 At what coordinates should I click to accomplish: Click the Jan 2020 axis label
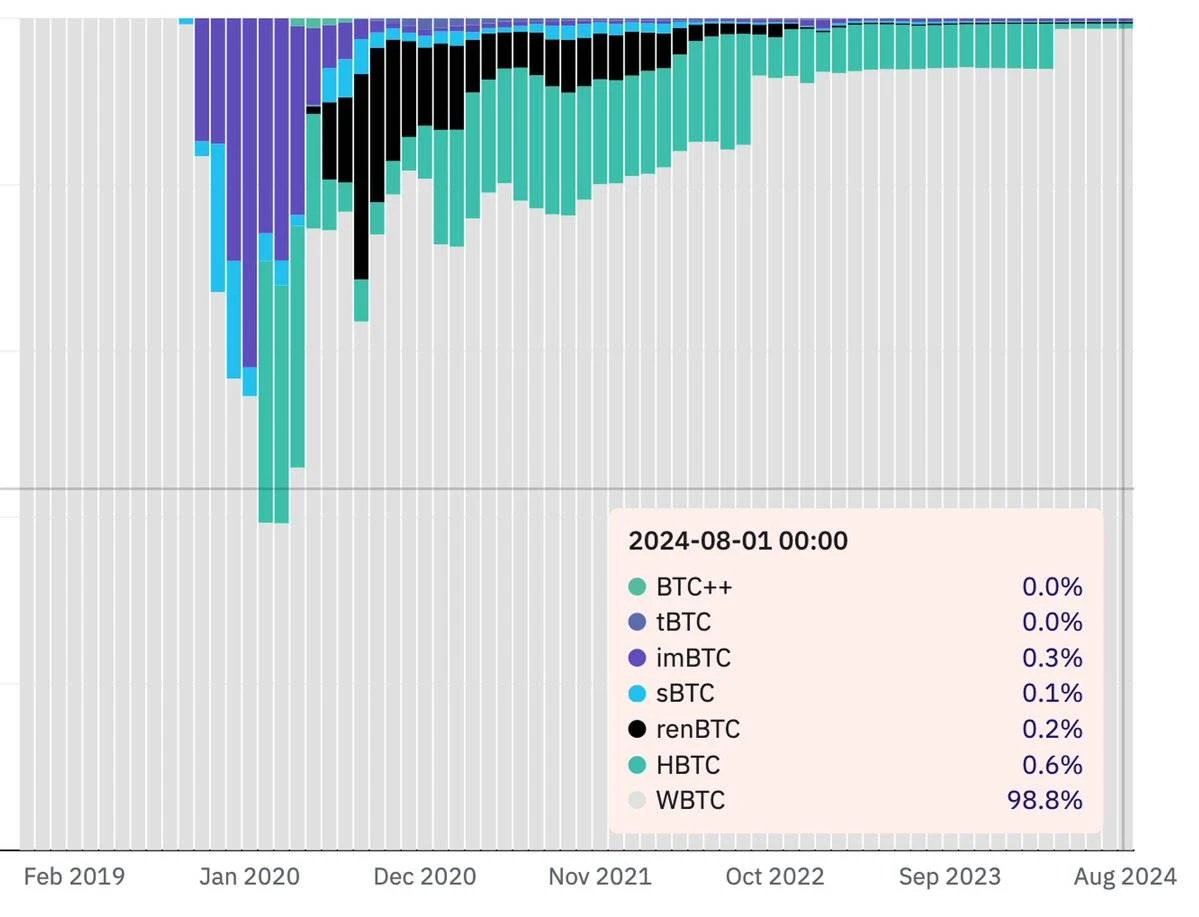[249, 877]
